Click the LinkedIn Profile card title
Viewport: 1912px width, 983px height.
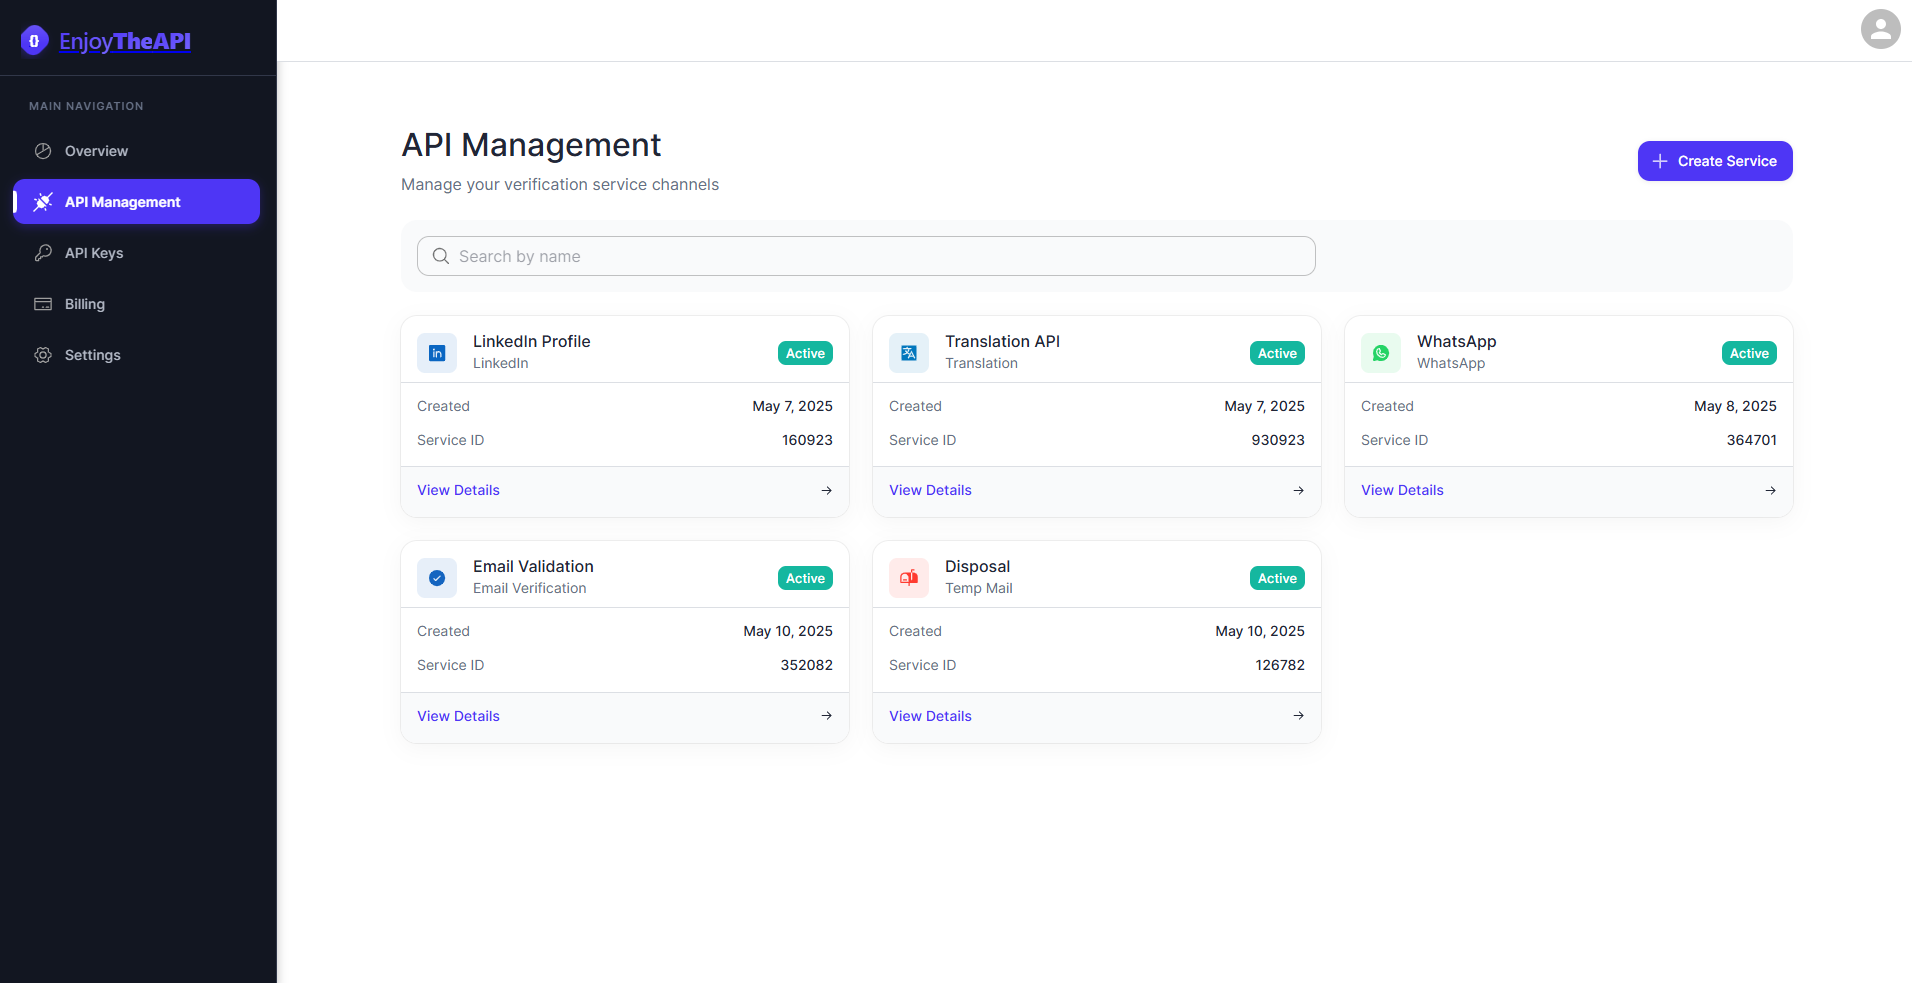[531, 341]
